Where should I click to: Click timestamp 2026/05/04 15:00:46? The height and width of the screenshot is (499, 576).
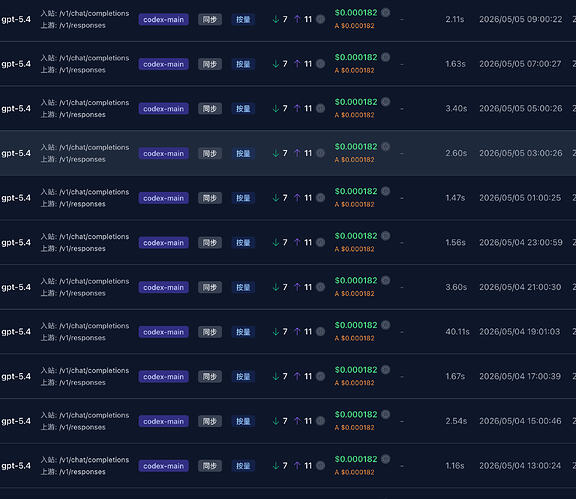[520, 421]
